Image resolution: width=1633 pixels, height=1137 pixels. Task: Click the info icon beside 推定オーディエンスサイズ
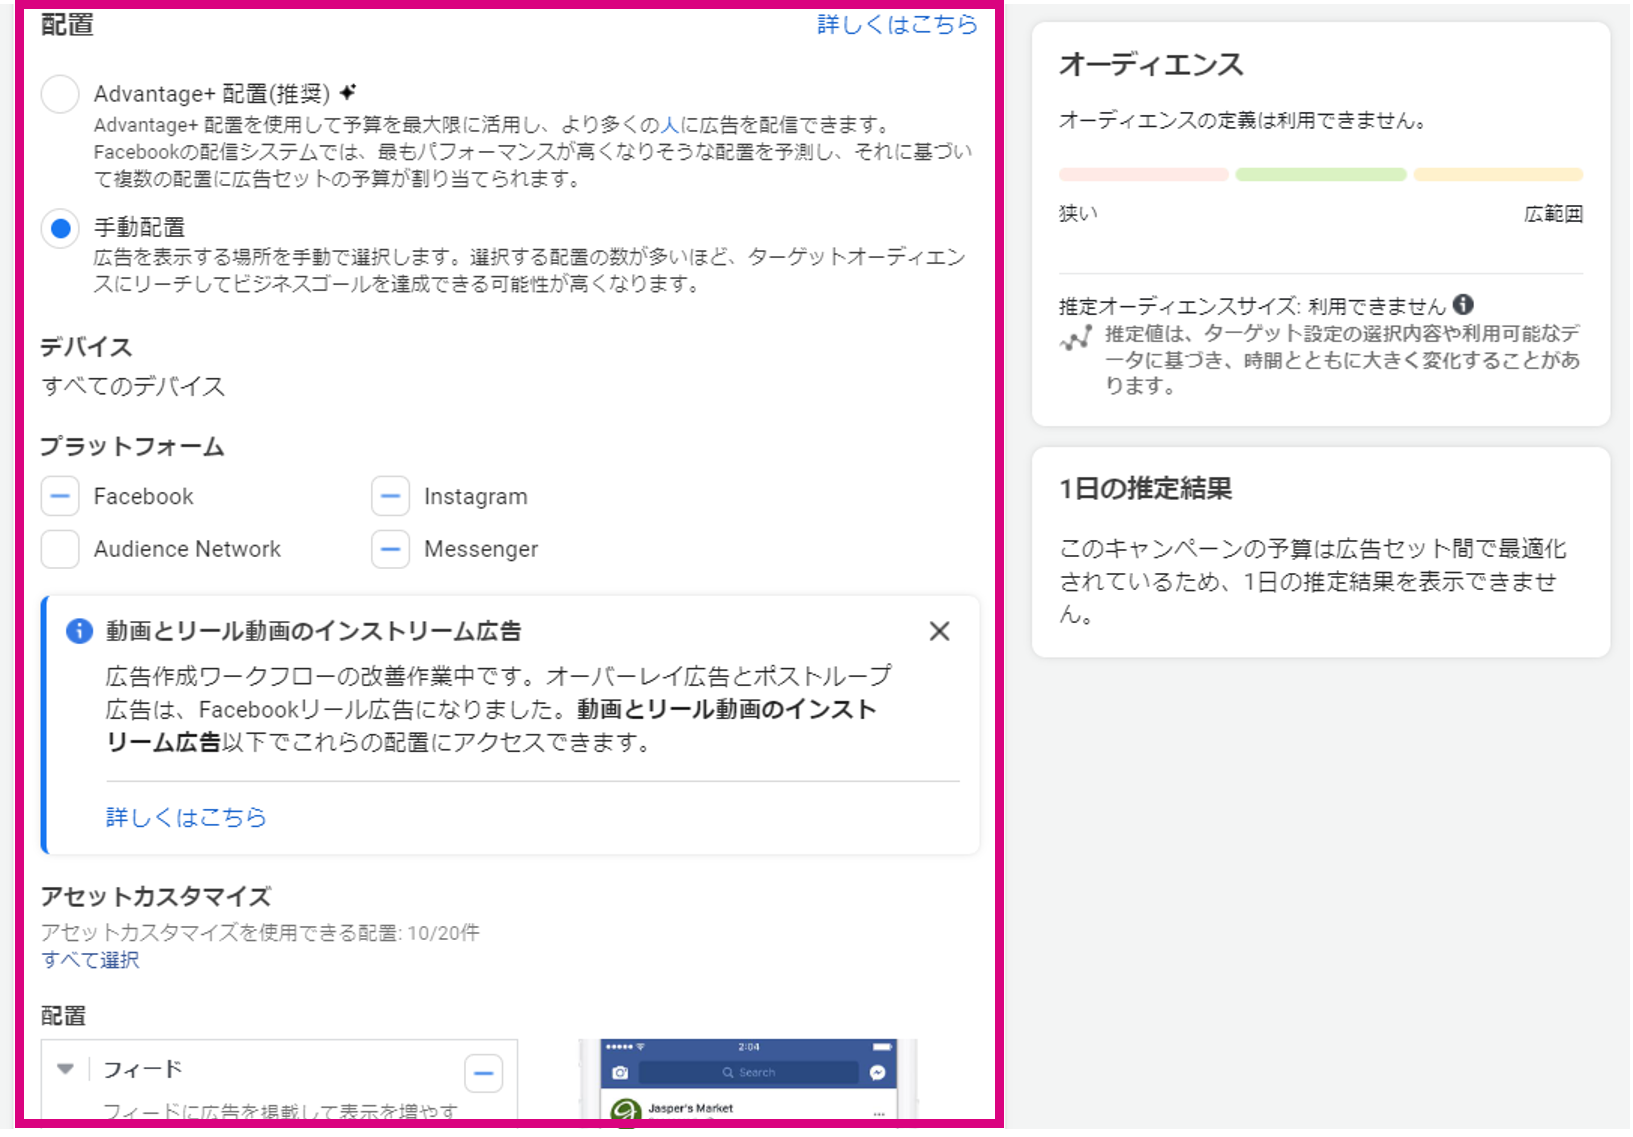[1463, 304]
